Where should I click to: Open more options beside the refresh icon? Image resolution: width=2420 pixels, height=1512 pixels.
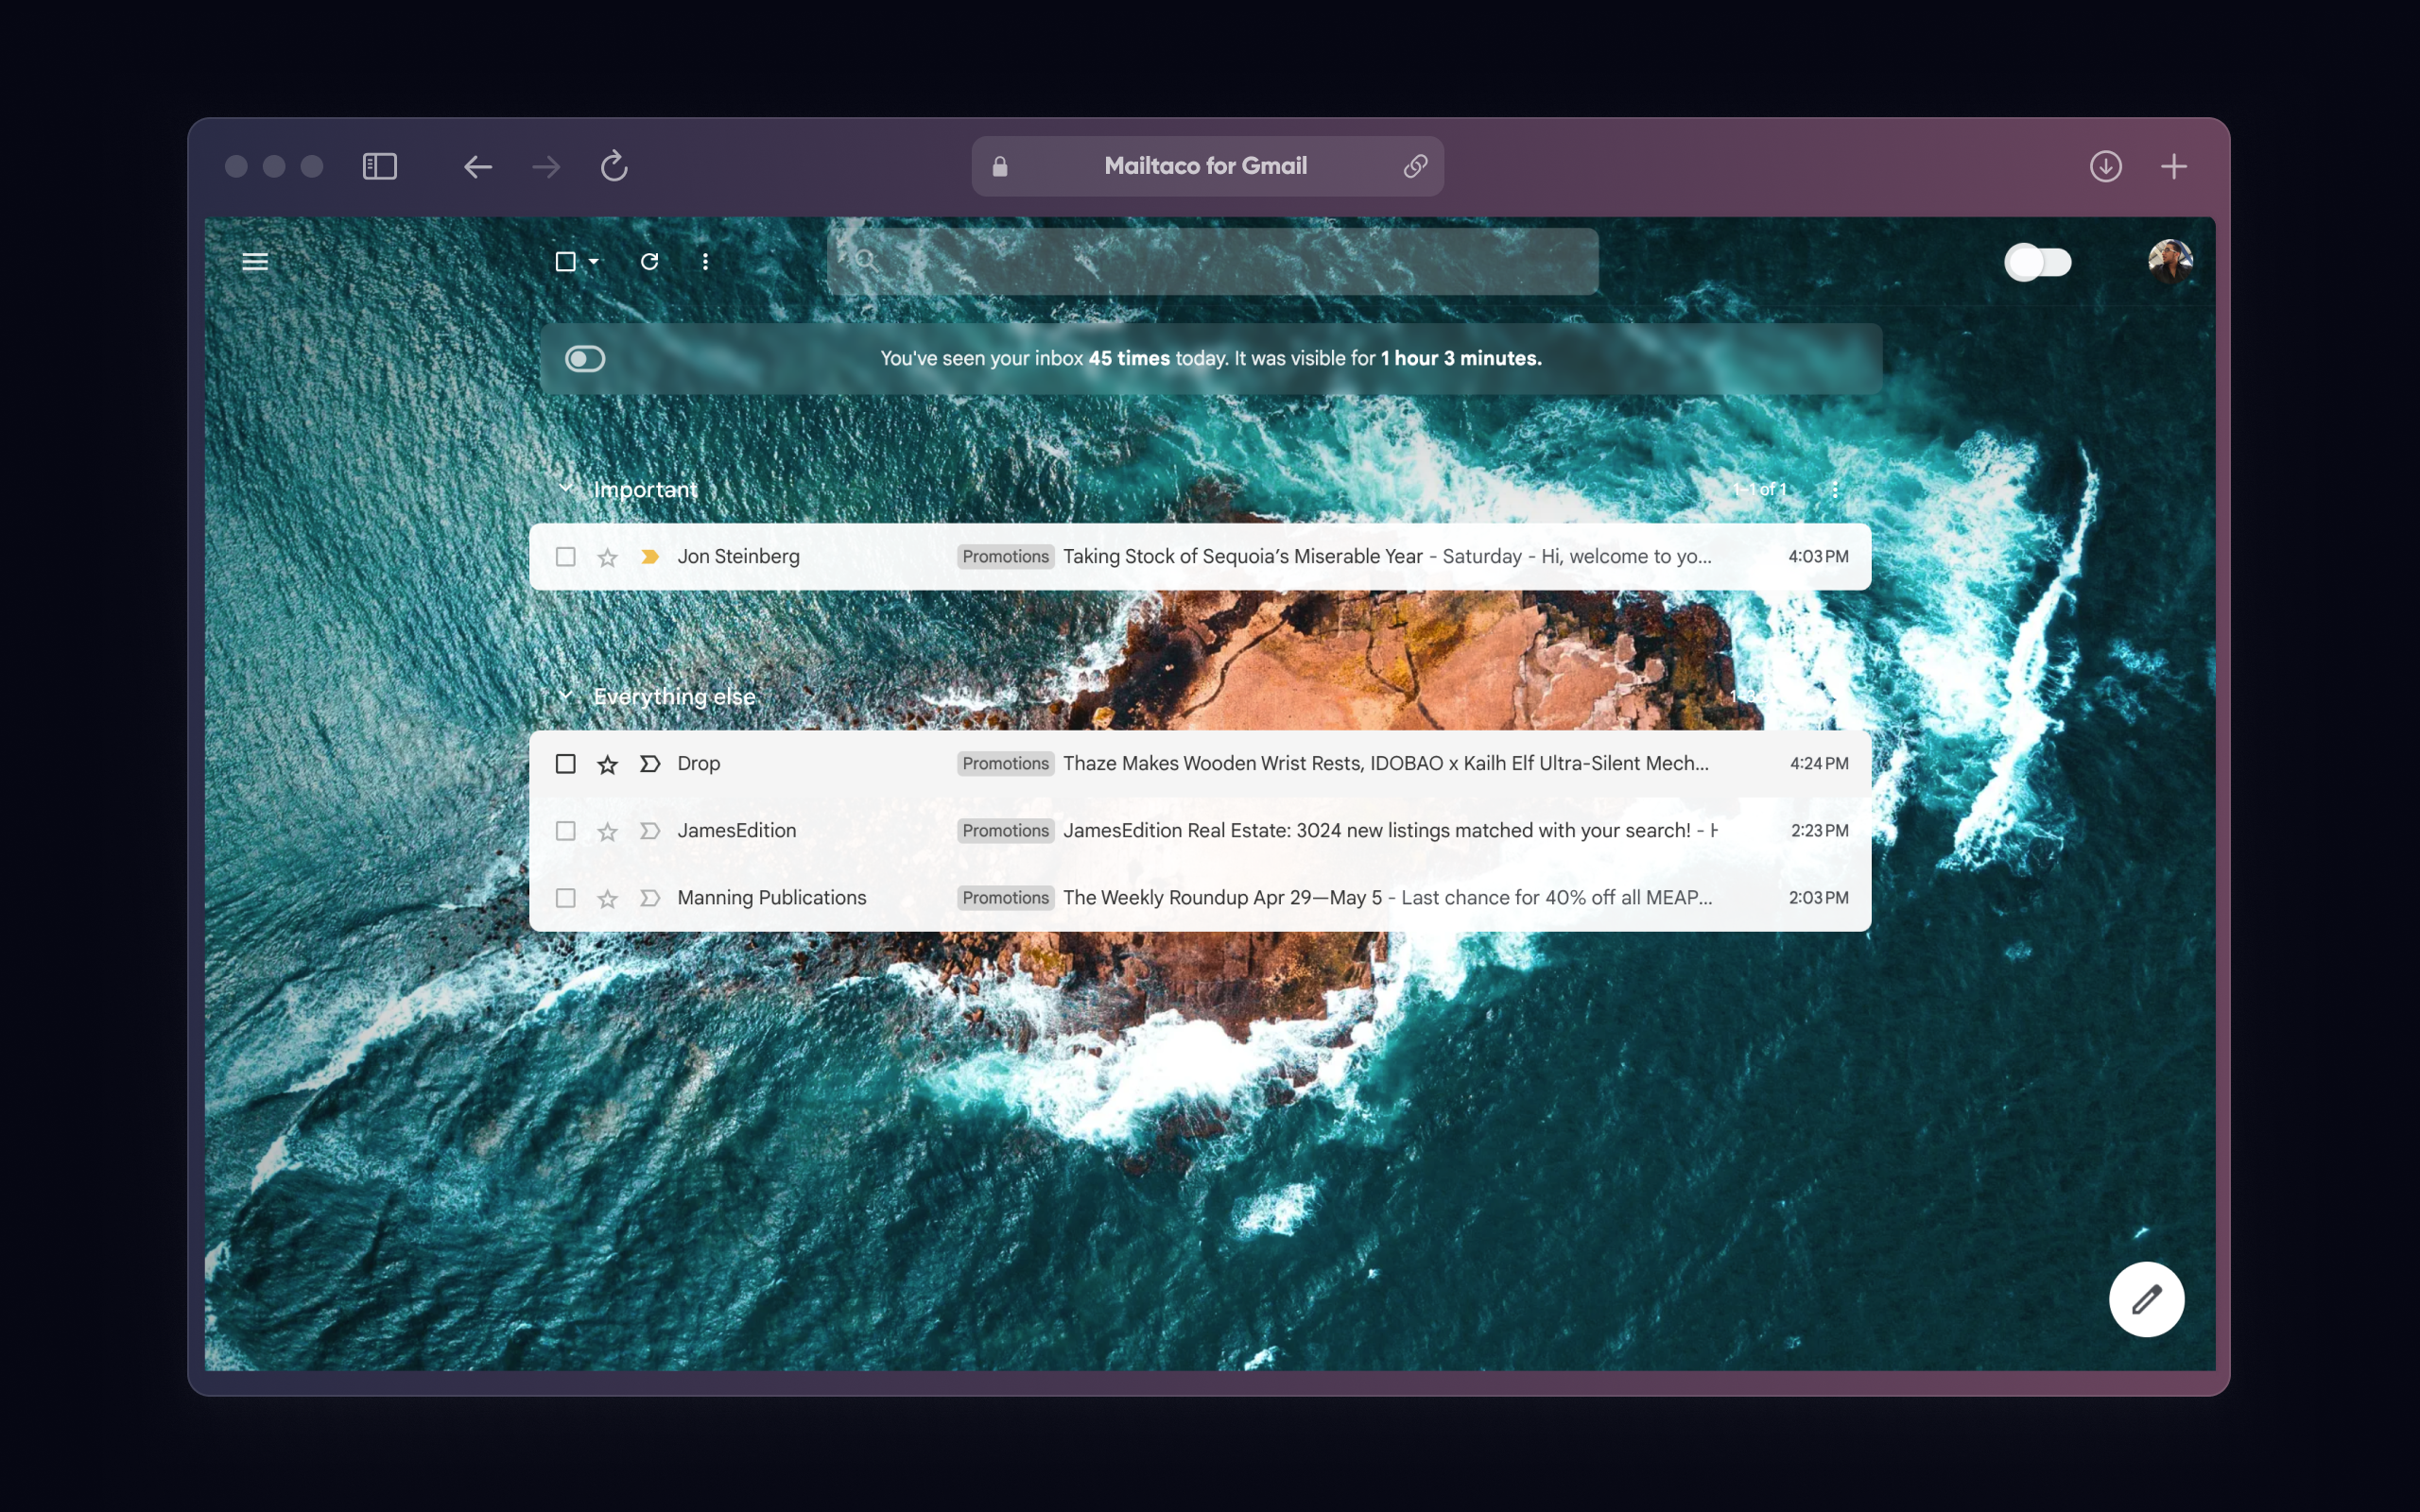[707, 261]
